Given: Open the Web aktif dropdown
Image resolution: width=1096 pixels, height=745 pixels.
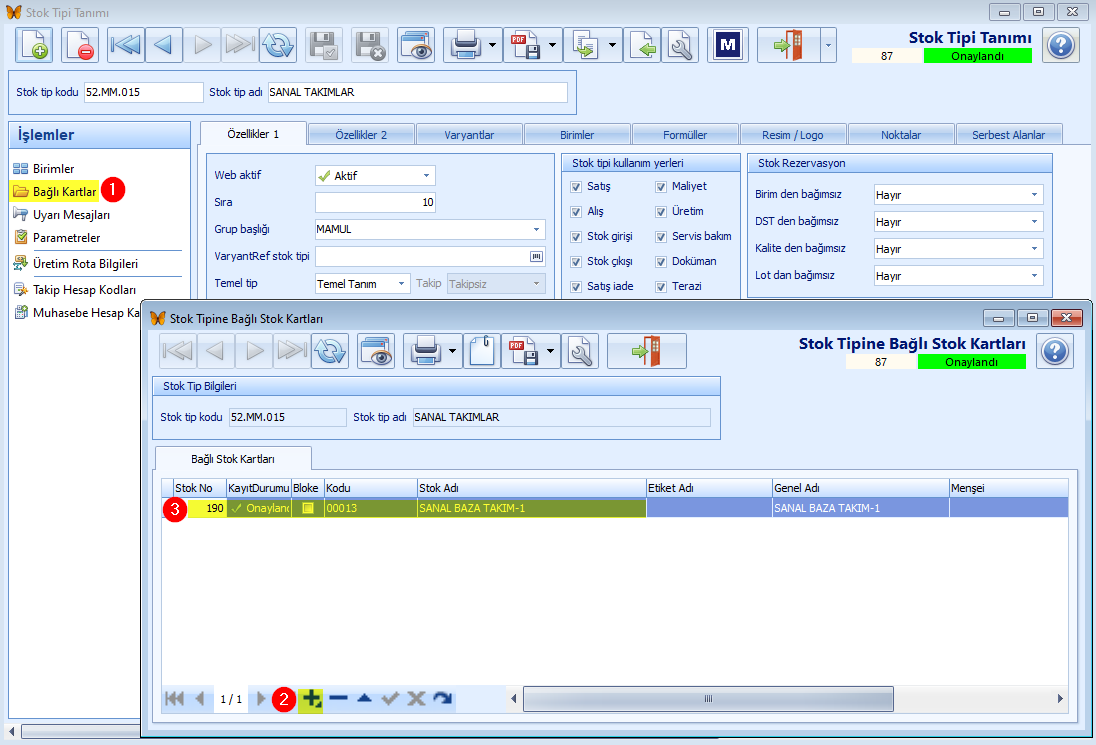Looking at the screenshot, I should pos(426,175).
